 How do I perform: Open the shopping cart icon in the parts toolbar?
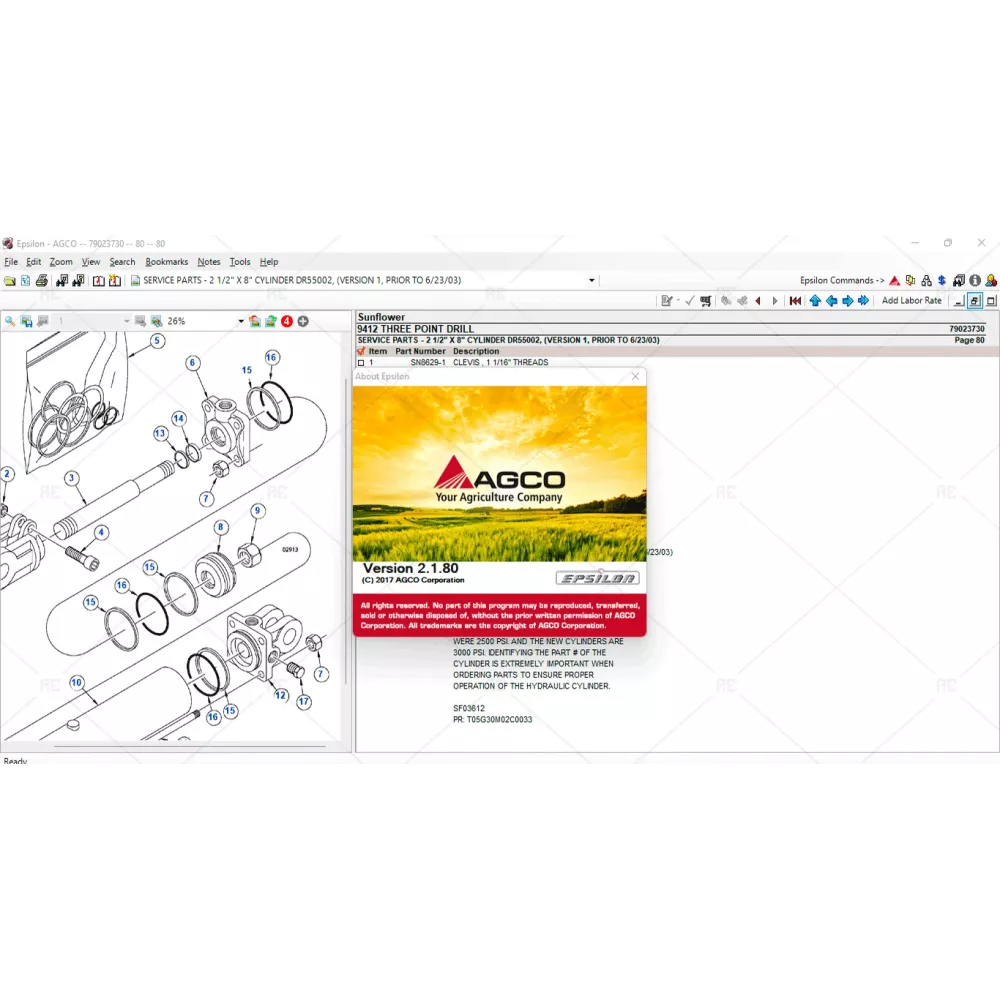coord(706,300)
